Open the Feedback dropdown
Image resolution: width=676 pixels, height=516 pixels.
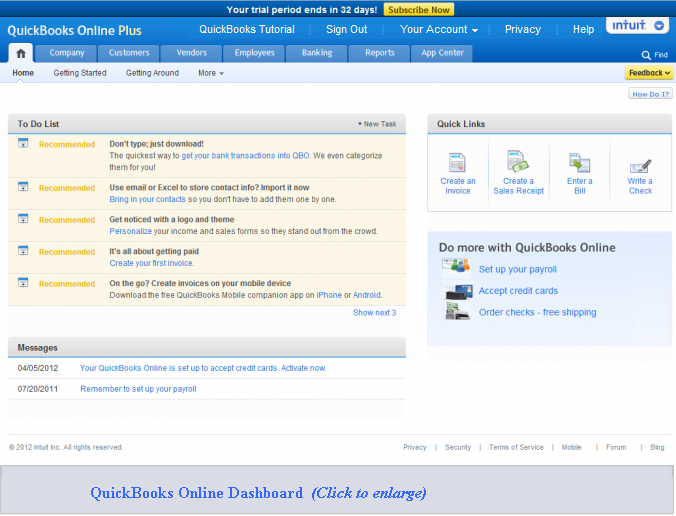tap(649, 73)
